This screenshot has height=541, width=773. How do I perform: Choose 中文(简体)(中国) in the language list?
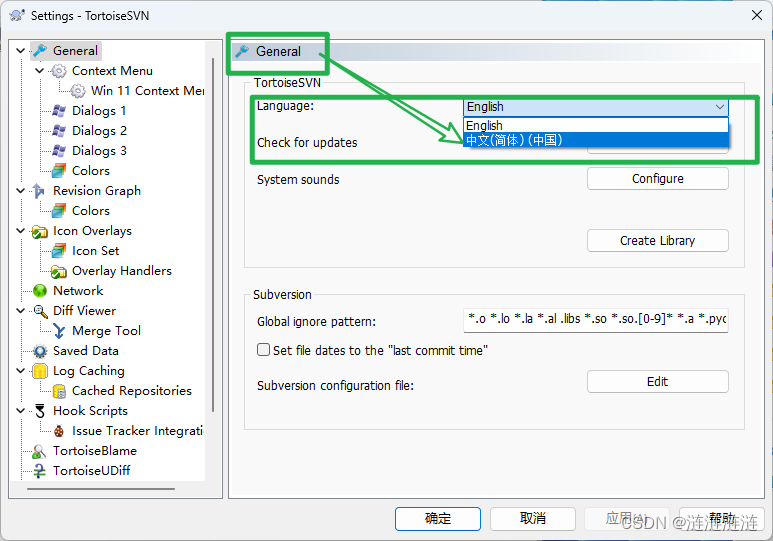[596, 140]
